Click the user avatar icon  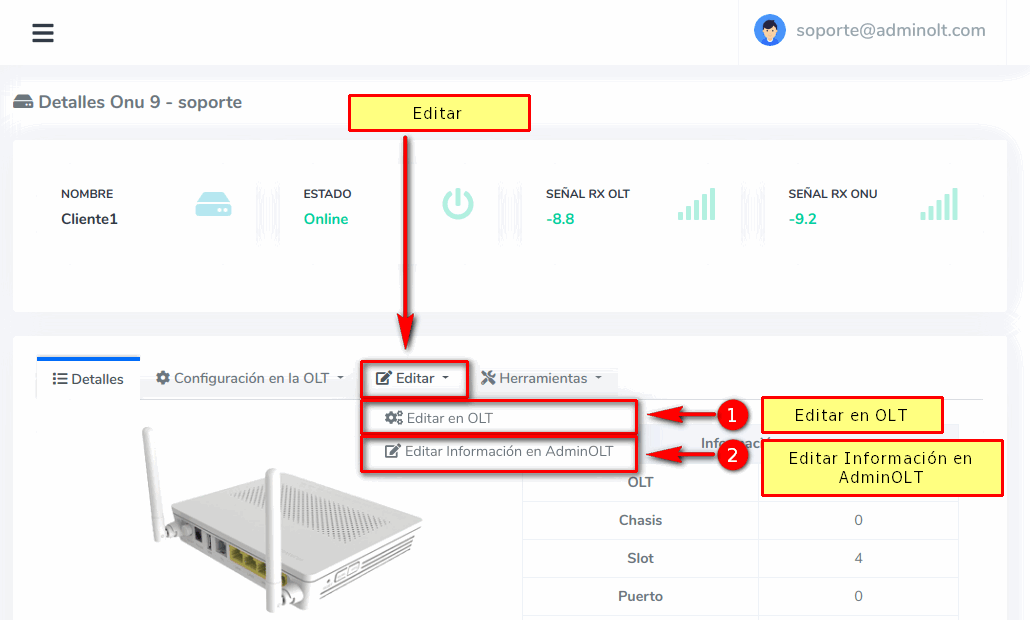point(769,30)
